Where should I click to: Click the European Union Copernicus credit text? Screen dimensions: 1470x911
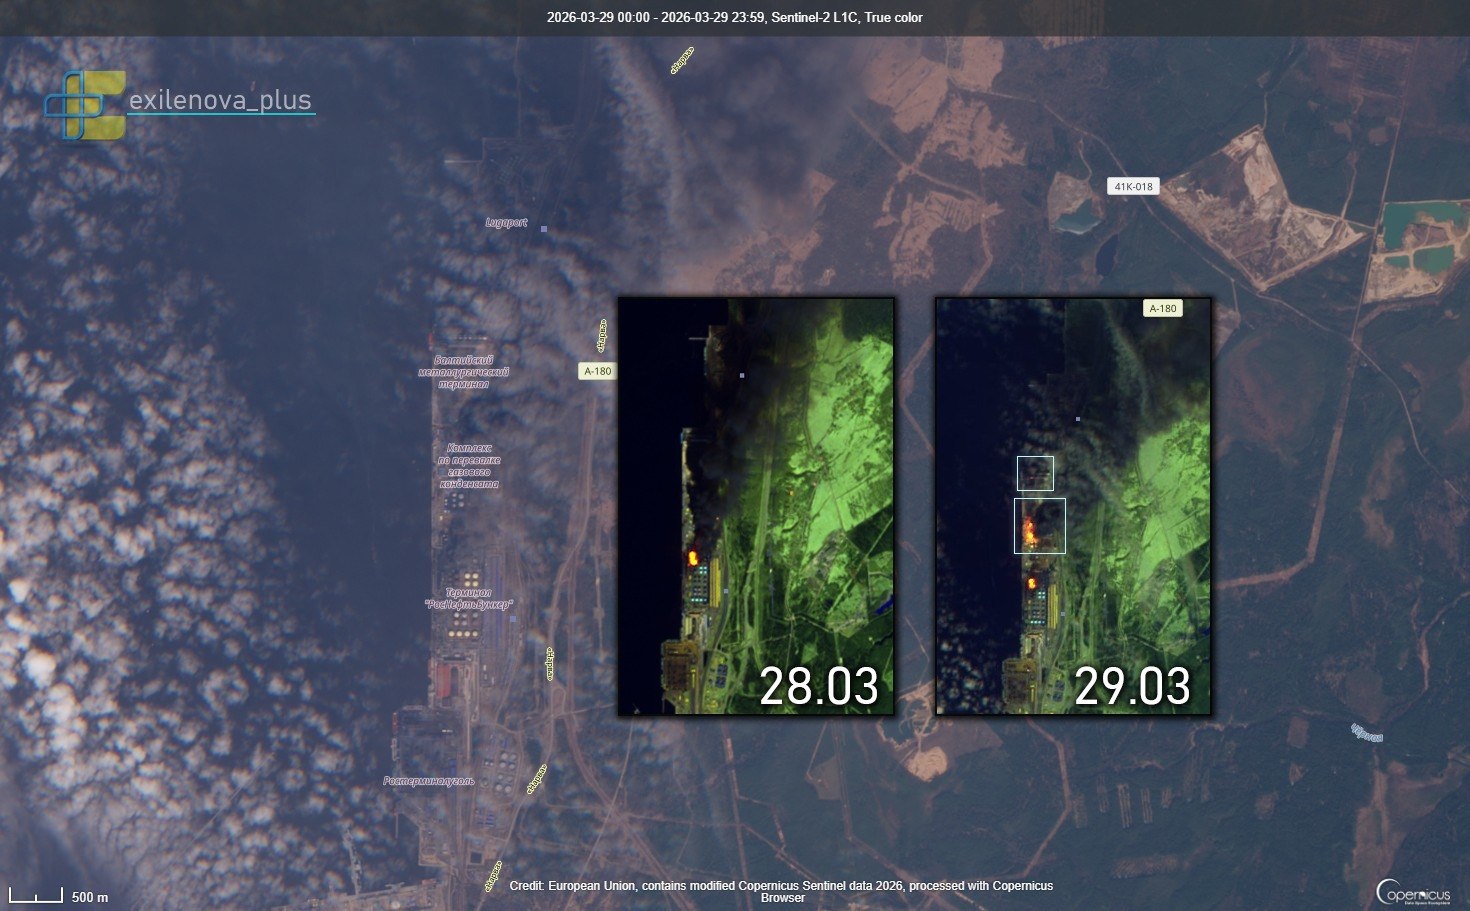(781, 892)
